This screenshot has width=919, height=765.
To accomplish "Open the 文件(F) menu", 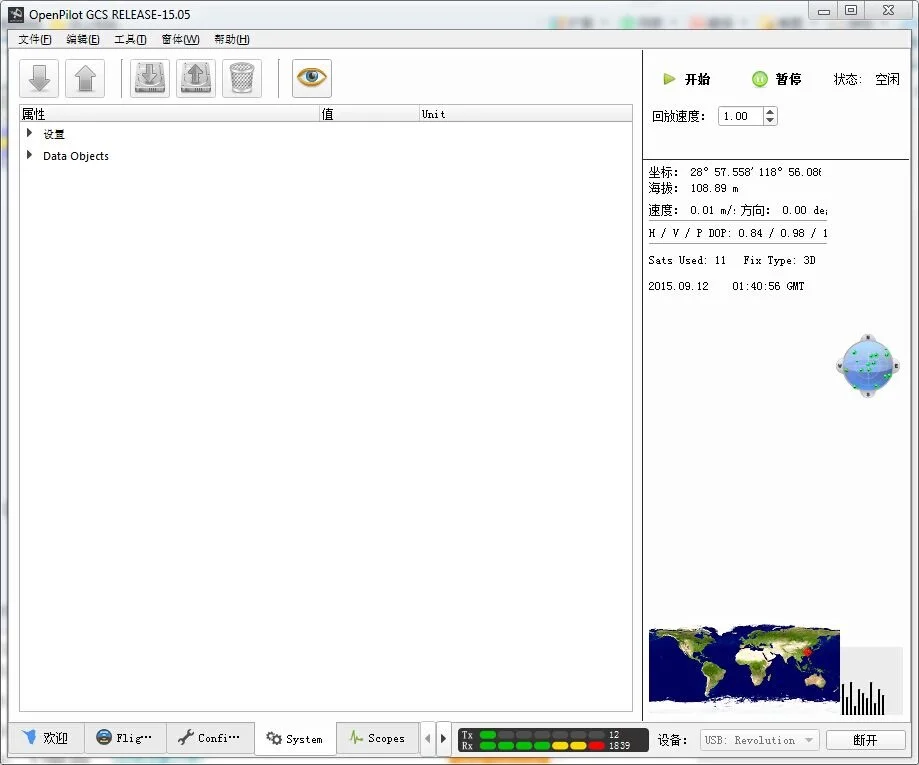I will [x=35, y=39].
